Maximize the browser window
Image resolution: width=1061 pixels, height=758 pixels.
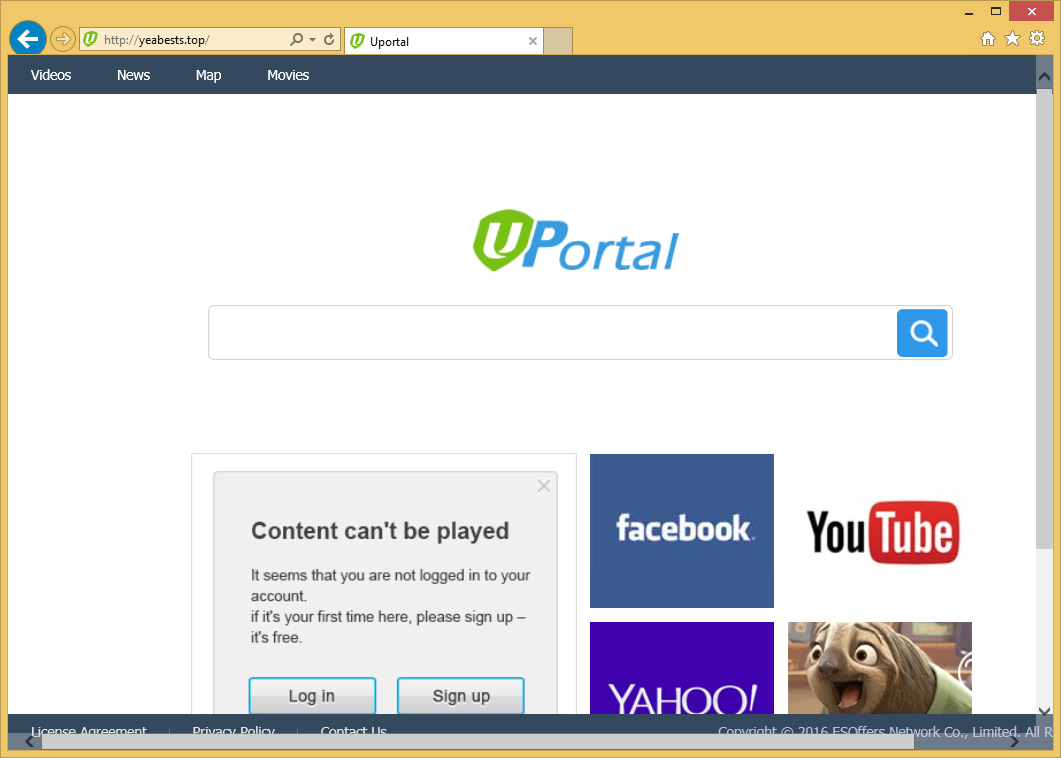(x=995, y=12)
